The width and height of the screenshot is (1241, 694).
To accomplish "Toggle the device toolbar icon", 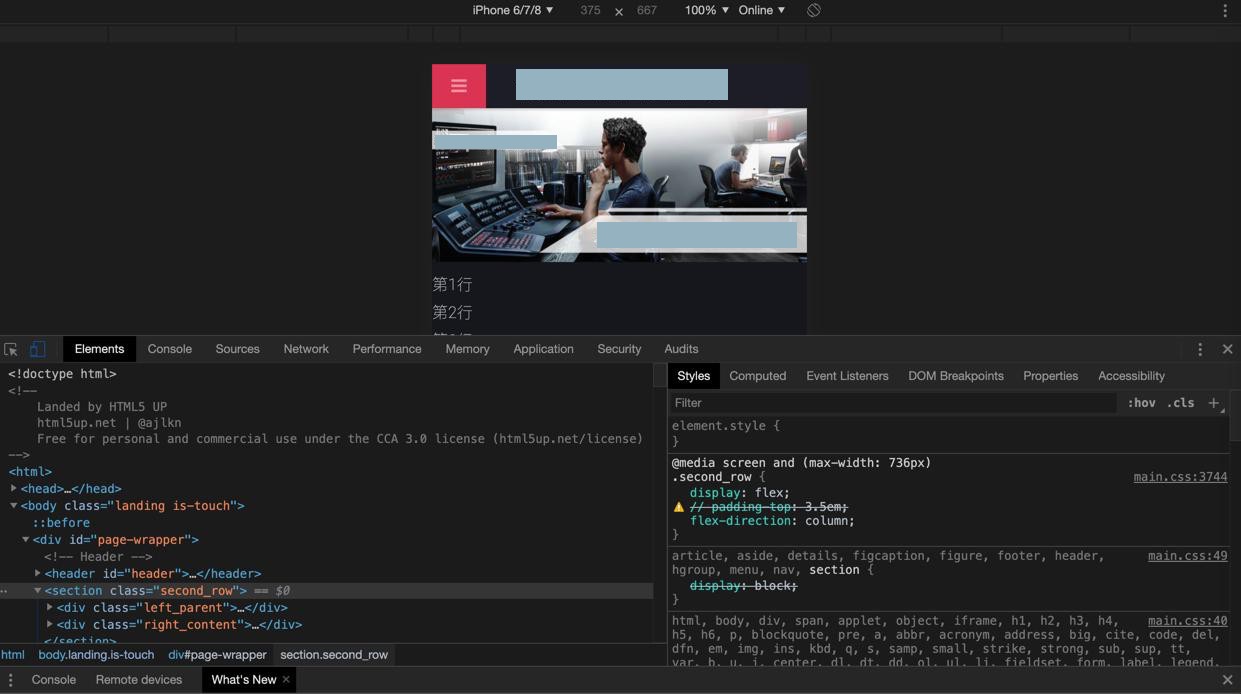I will point(37,349).
